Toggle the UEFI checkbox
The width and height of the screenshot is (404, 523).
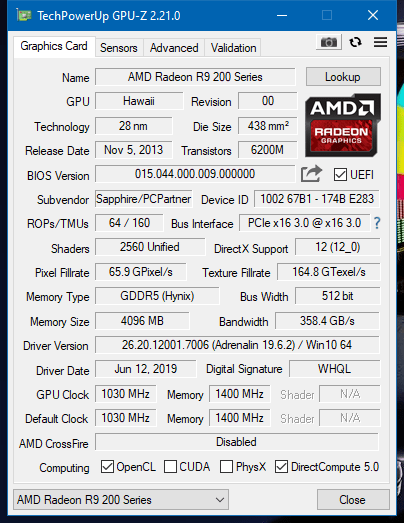340,174
